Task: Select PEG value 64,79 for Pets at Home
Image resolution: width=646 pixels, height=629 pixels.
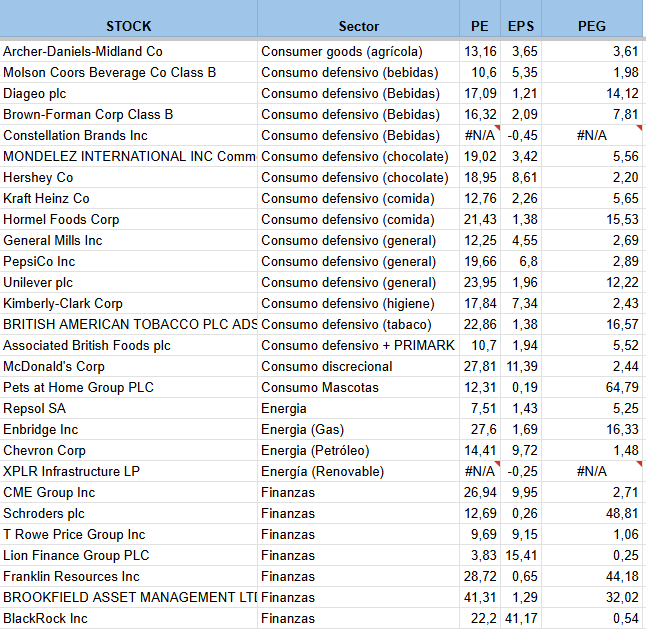Action: click(x=592, y=388)
